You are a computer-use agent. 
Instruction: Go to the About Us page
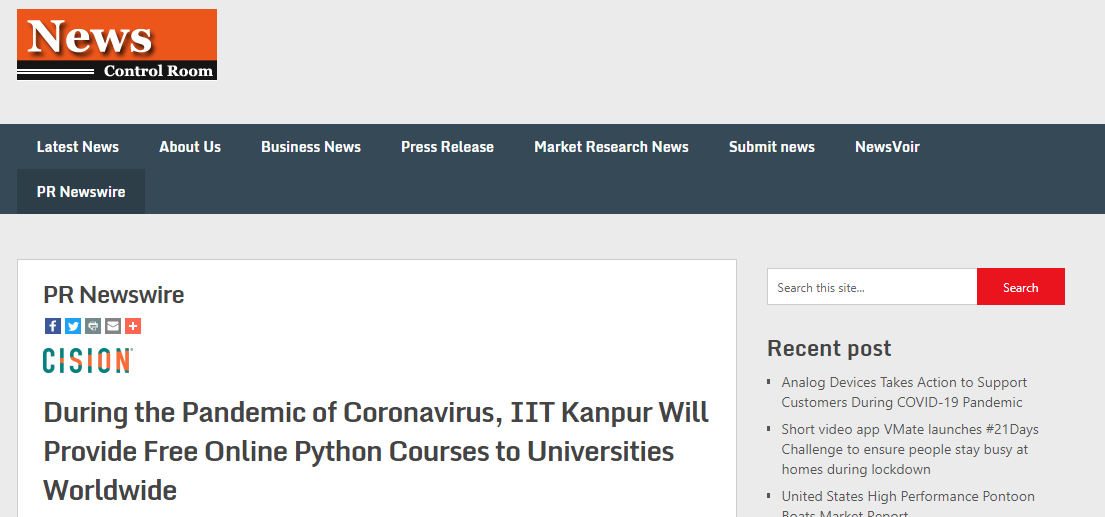click(x=190, y=147)
